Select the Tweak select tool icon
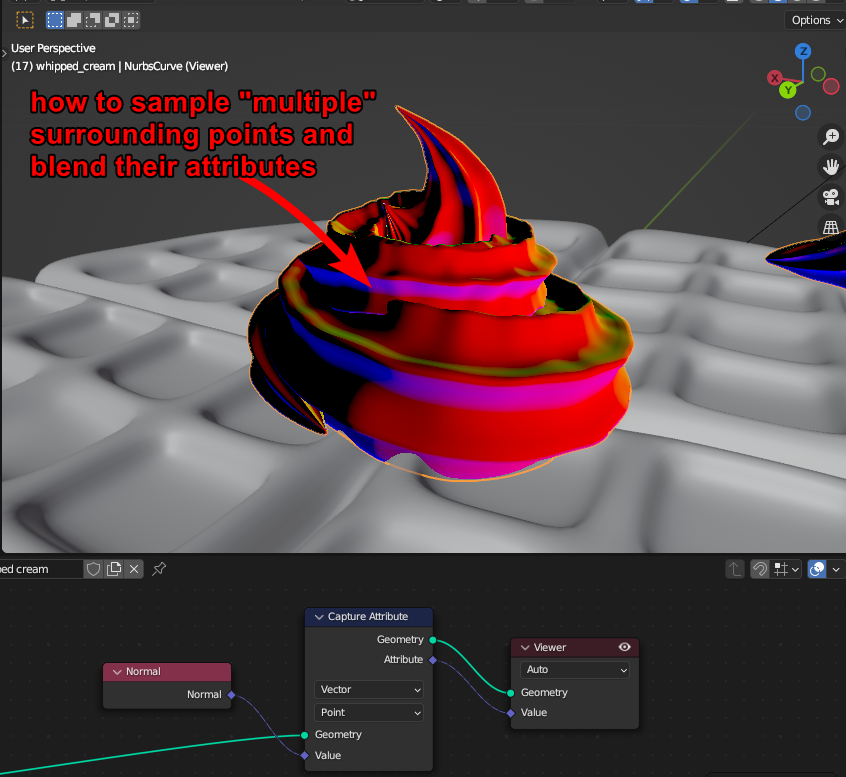Image resolution: width=846 pixels, height=777 pixels. 25,21
